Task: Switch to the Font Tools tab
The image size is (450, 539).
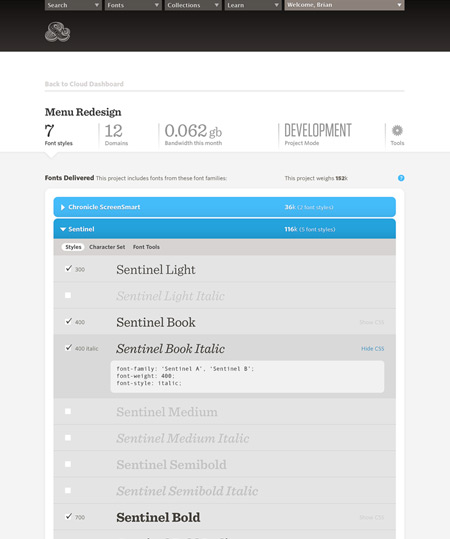Action: click(146, 247)
